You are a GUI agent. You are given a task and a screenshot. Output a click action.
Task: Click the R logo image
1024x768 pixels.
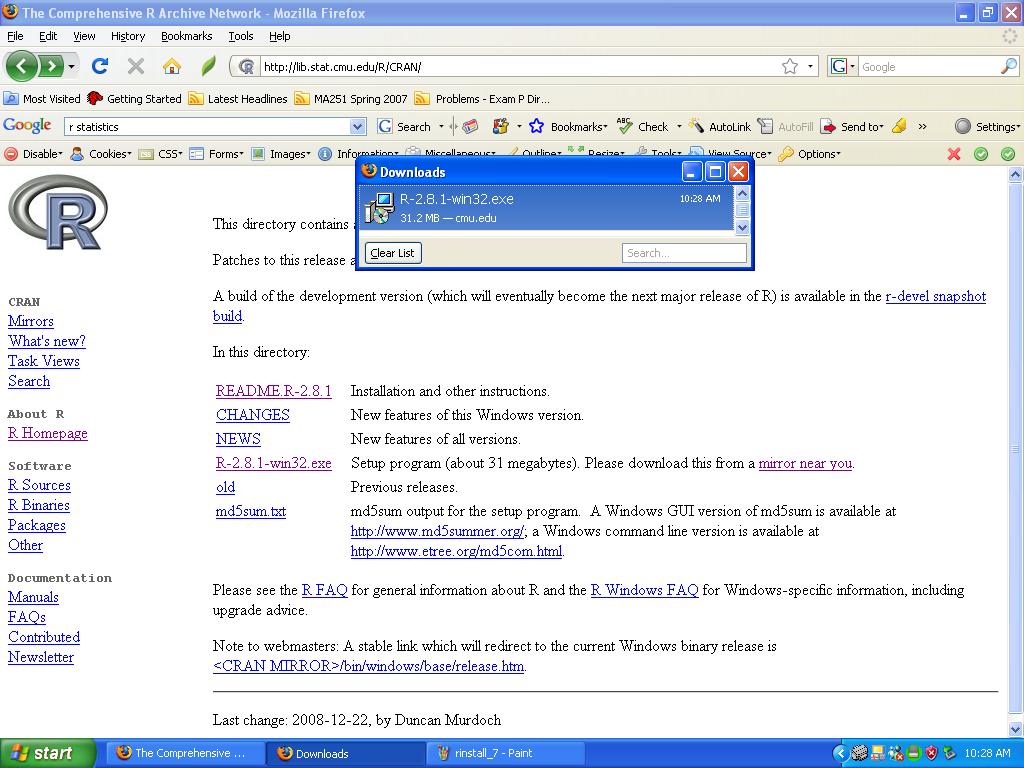coord(57,212)
